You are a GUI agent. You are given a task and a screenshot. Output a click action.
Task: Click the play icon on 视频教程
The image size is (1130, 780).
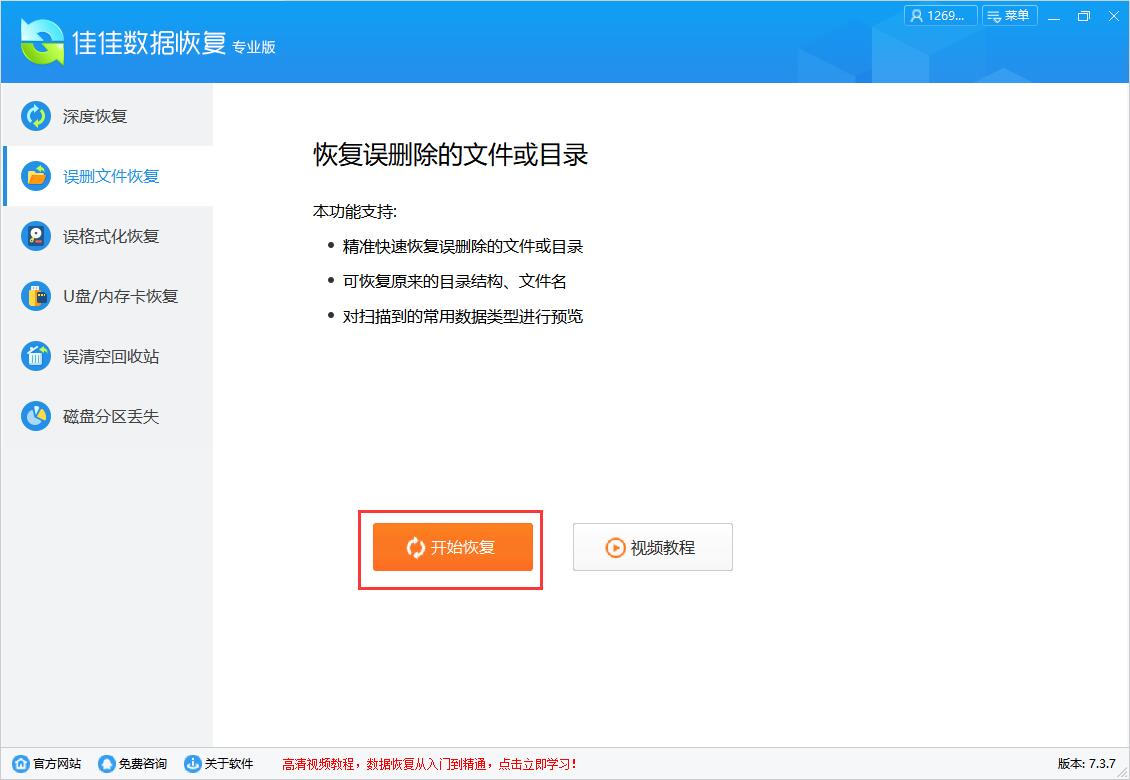click(615, 547)
